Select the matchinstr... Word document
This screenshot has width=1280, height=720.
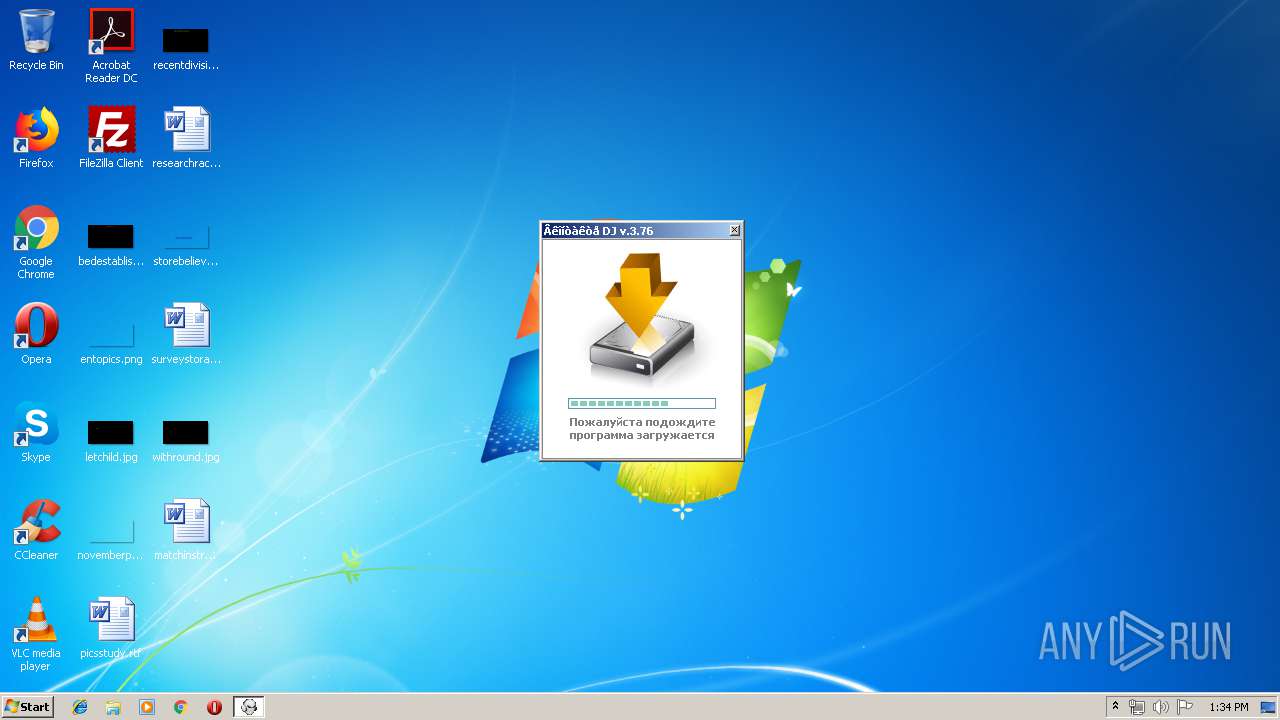[x=186, y=530]
